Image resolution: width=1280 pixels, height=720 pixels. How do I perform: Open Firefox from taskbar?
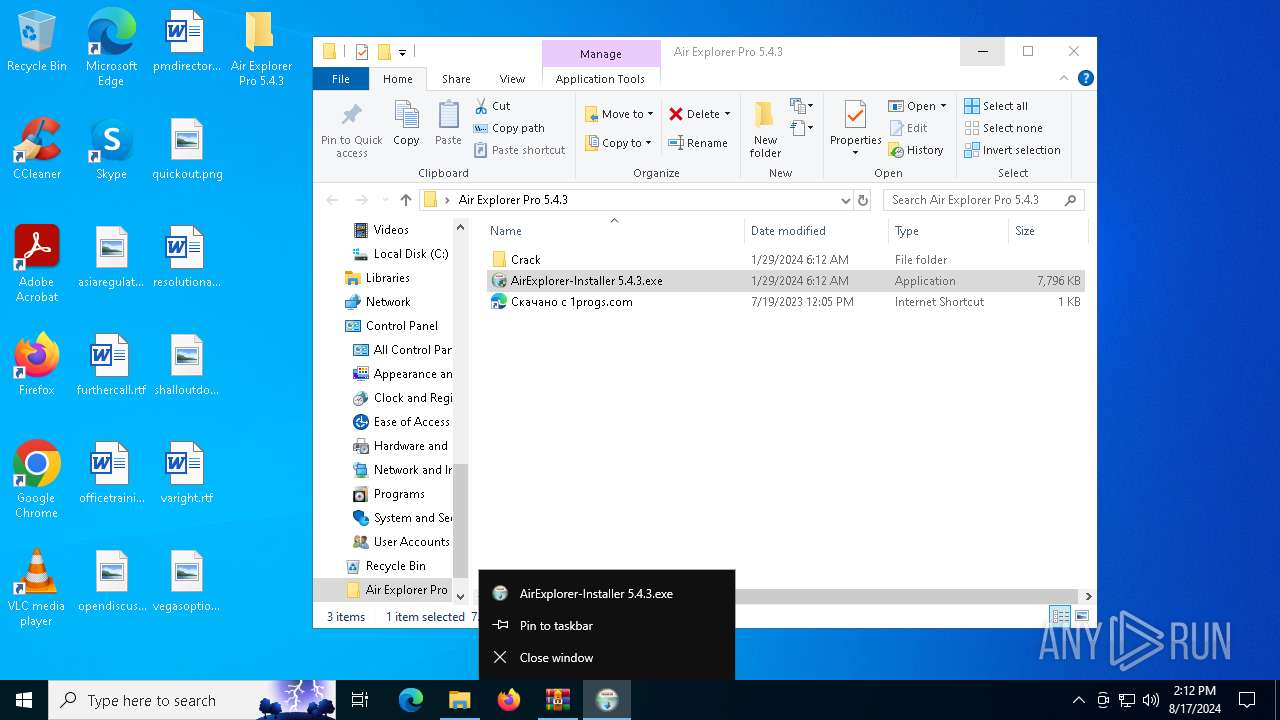click(x=509, y=700)
